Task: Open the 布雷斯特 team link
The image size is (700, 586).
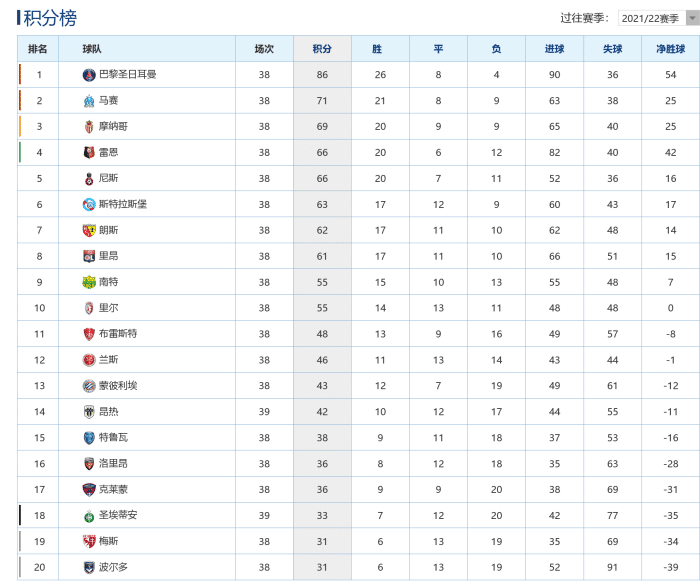Action: [x=118, y=334]
